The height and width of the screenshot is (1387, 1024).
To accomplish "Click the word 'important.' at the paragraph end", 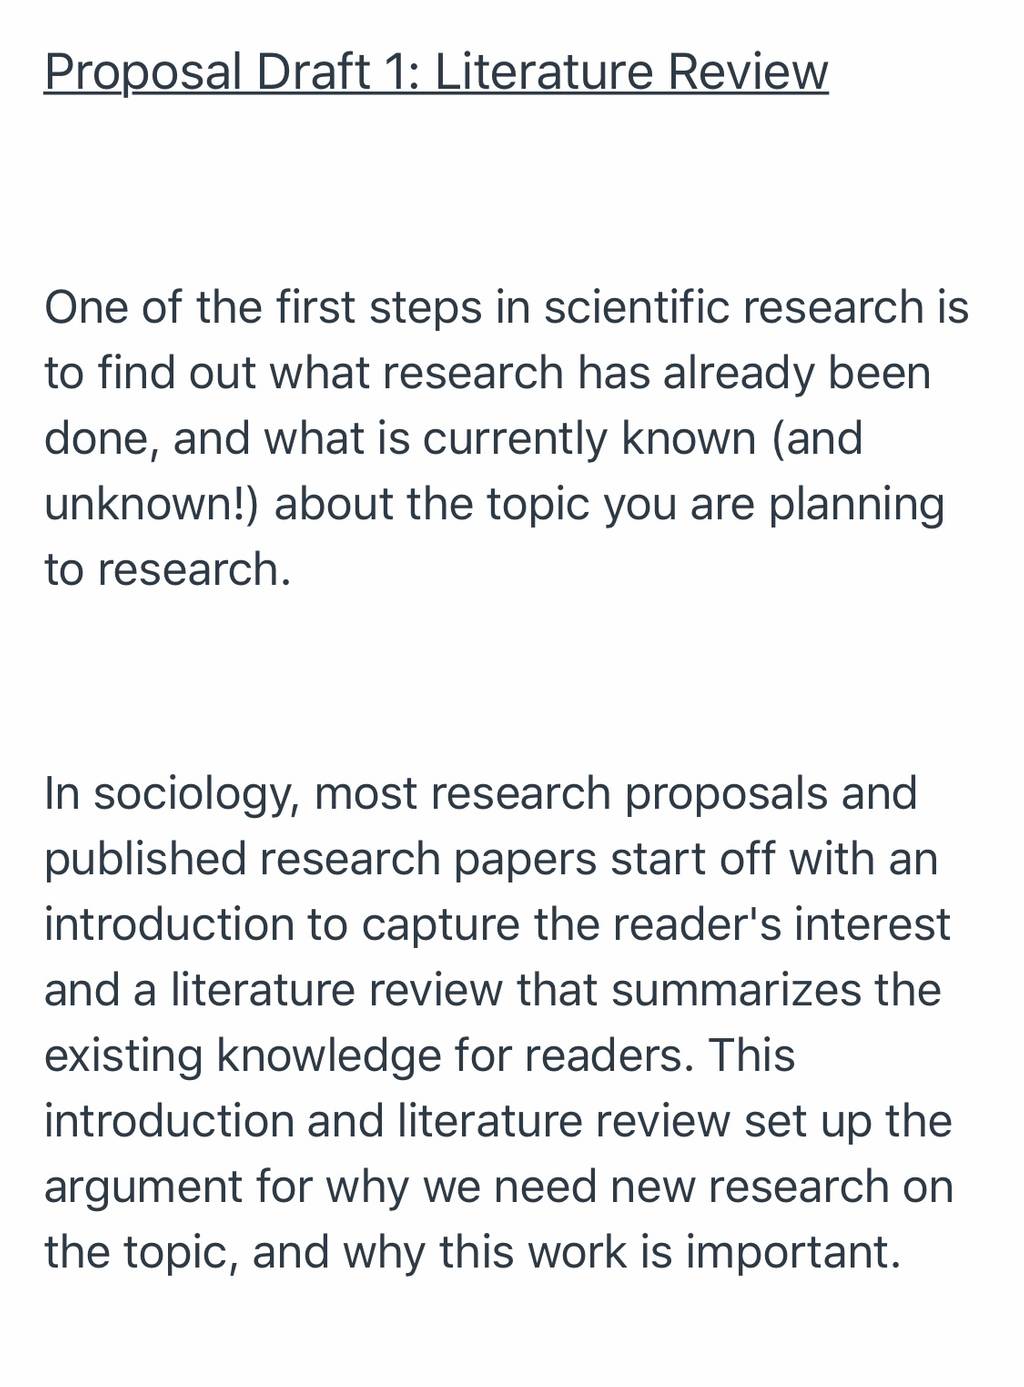I will coord(793,1253).
